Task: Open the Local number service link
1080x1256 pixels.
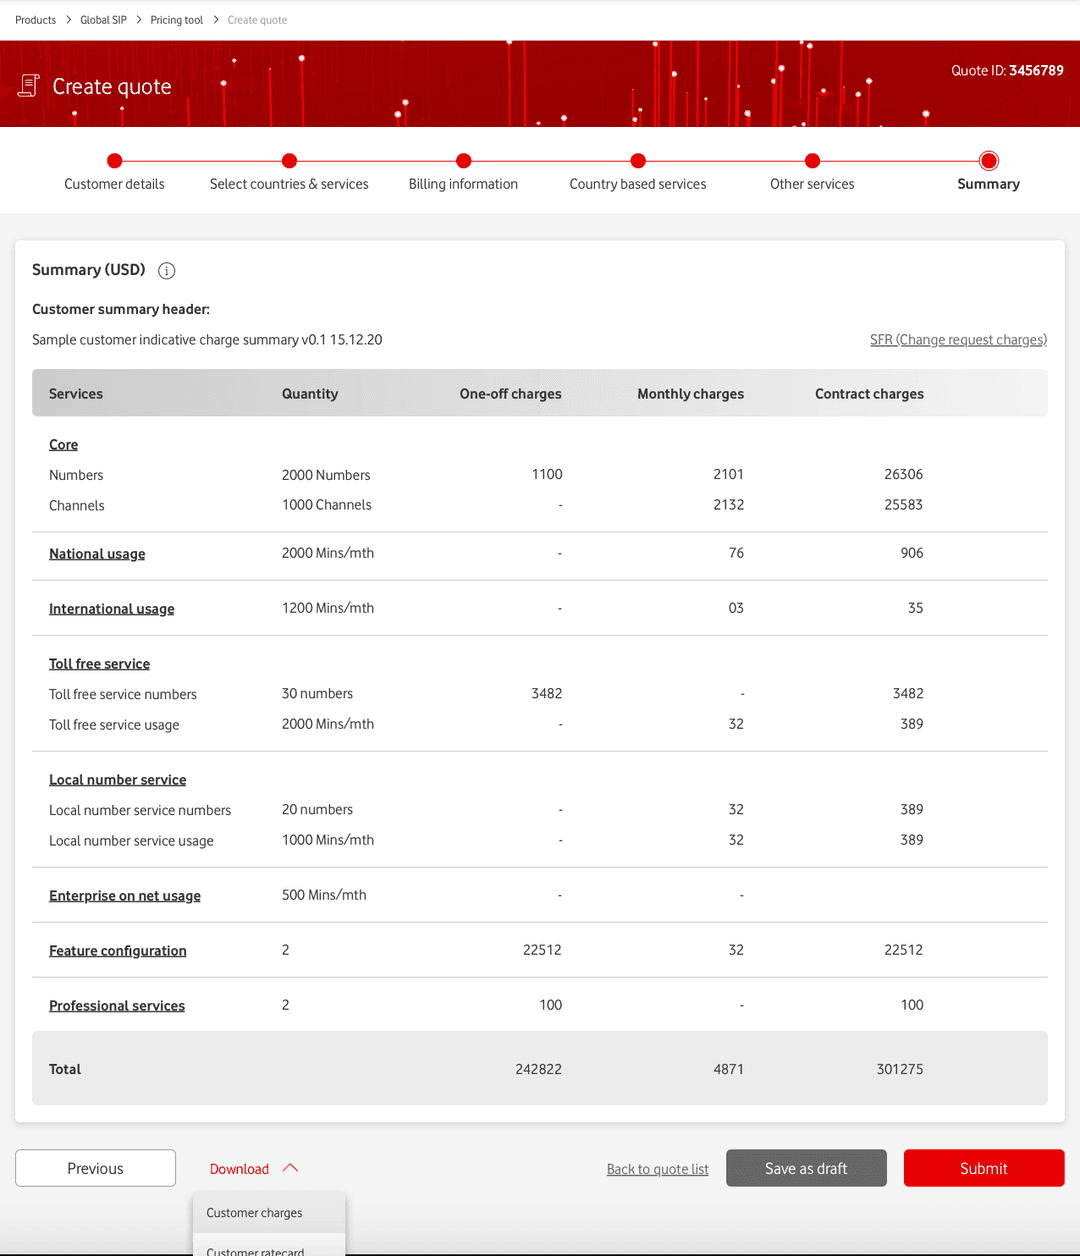Action: point(118,780)
